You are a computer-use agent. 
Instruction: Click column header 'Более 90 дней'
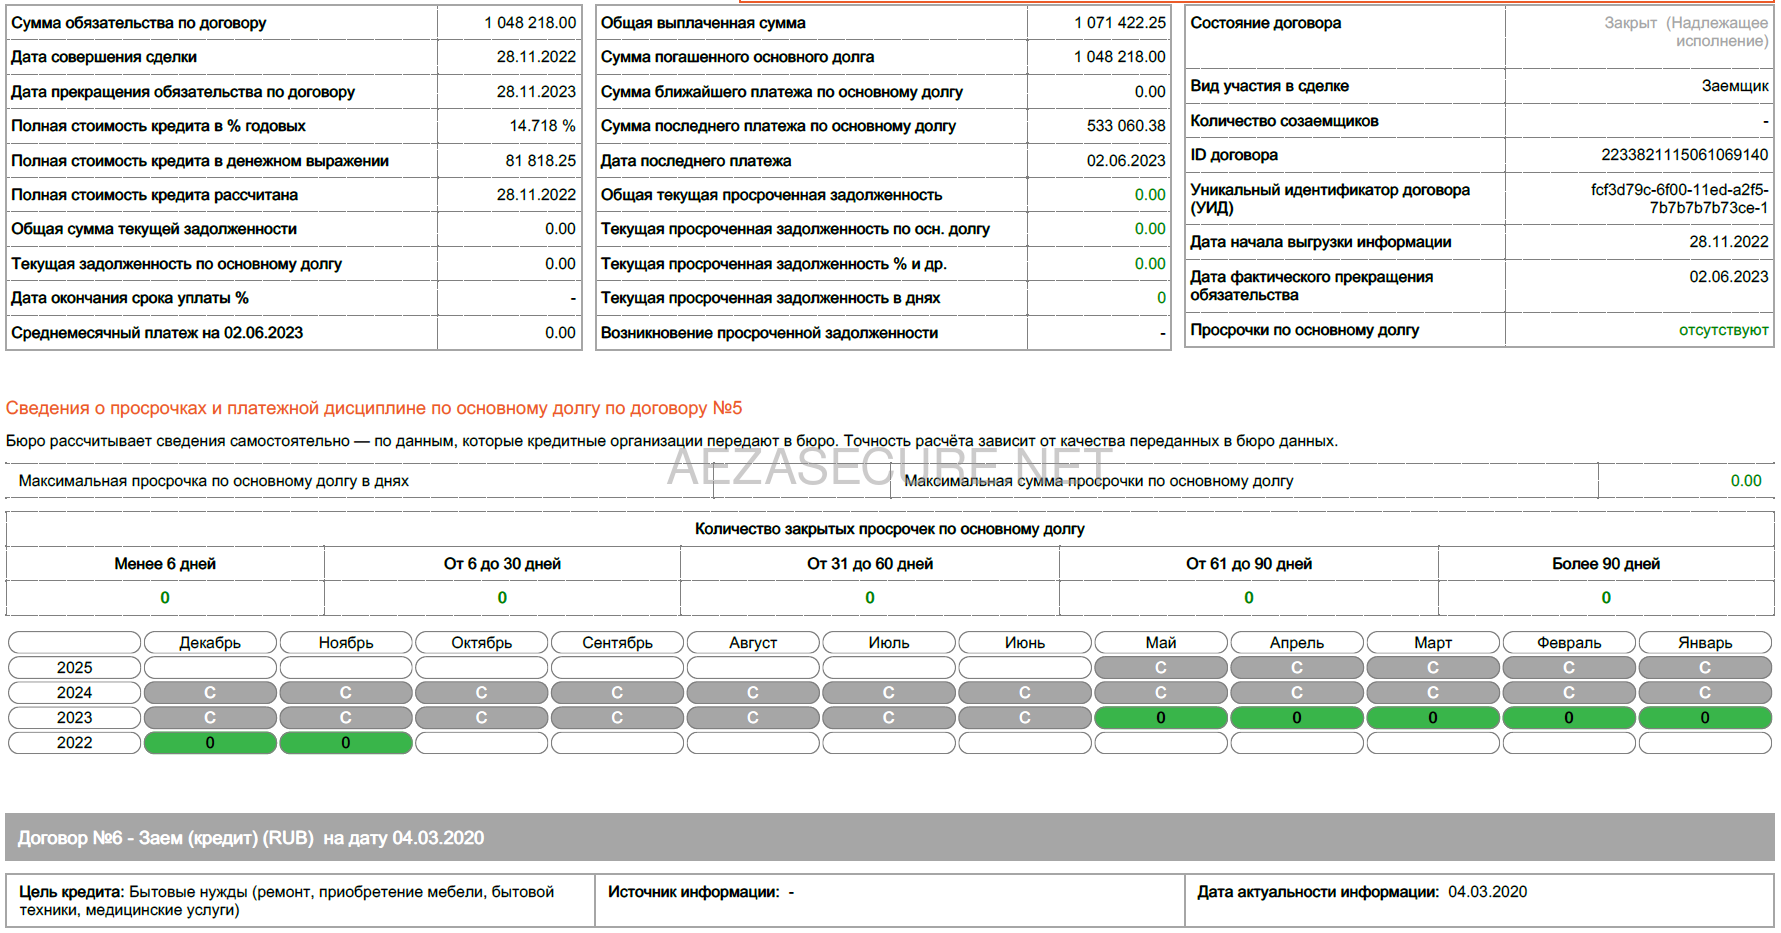point(1606,564)
